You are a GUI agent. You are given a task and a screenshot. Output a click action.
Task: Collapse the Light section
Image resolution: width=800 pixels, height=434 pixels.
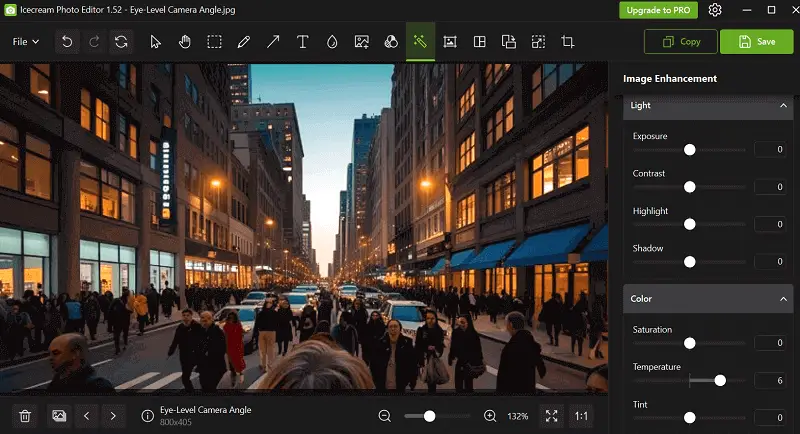click(783, 106)
